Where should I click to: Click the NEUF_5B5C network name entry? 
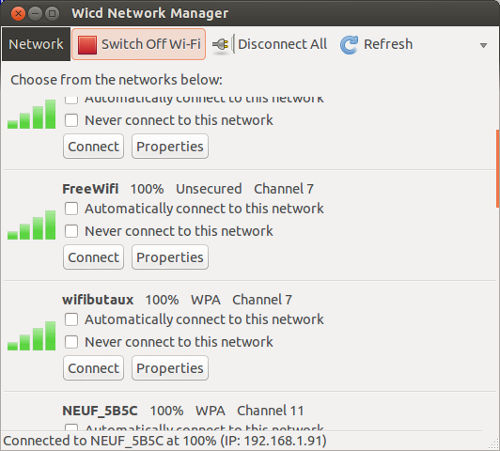100,411
